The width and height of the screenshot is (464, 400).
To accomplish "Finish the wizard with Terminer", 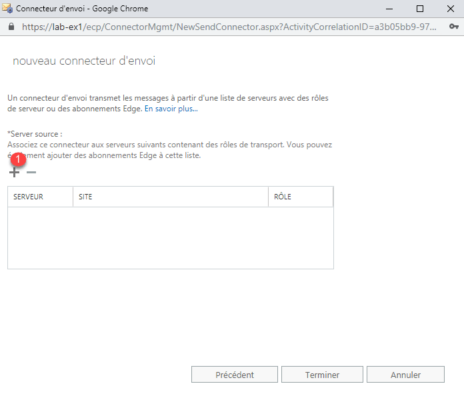I will 322,375.
